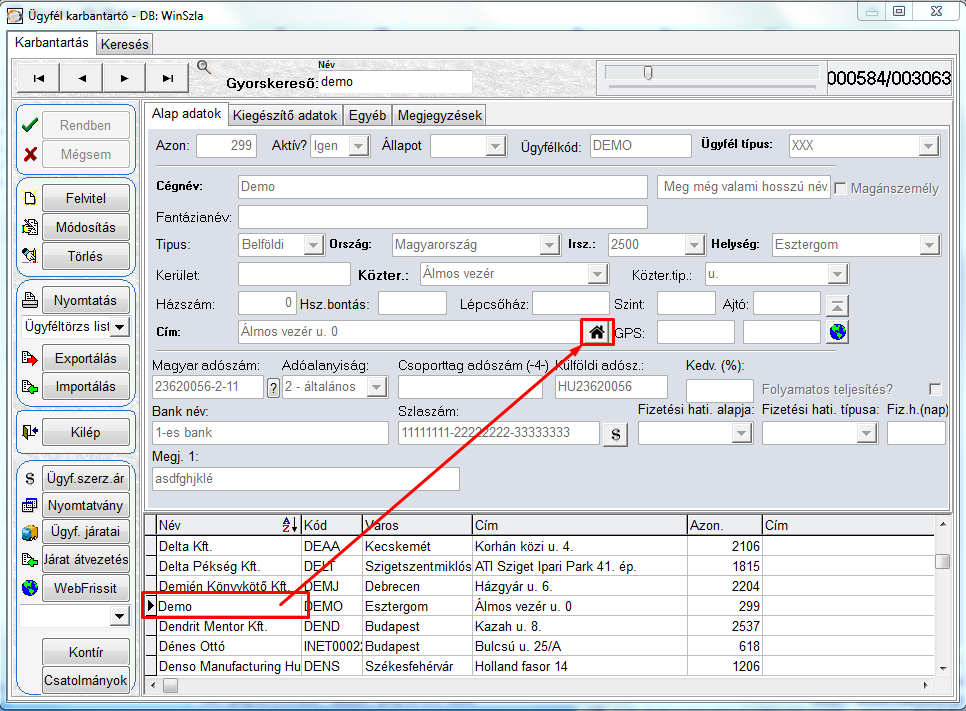Open the GPS globe map icon
Viewport: 966px width, 711px height.
pos(837,332)
